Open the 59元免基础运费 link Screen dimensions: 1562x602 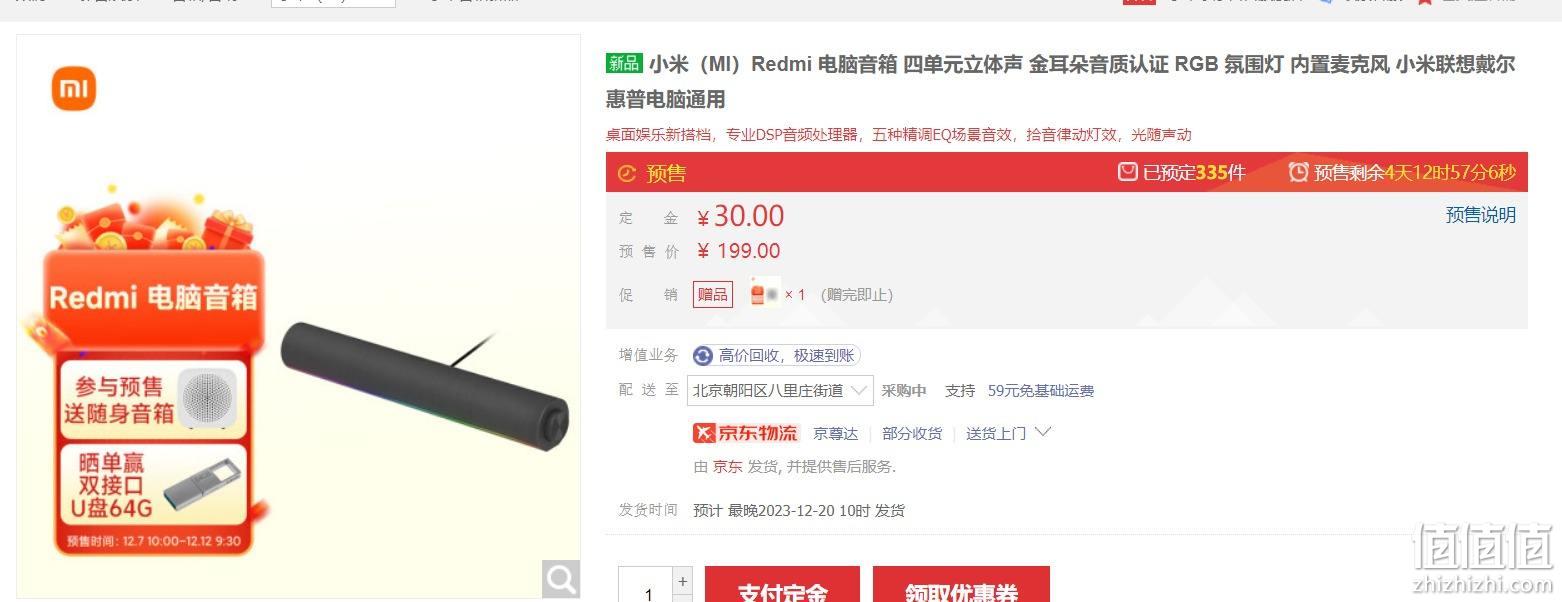(x=1041, y=391)
